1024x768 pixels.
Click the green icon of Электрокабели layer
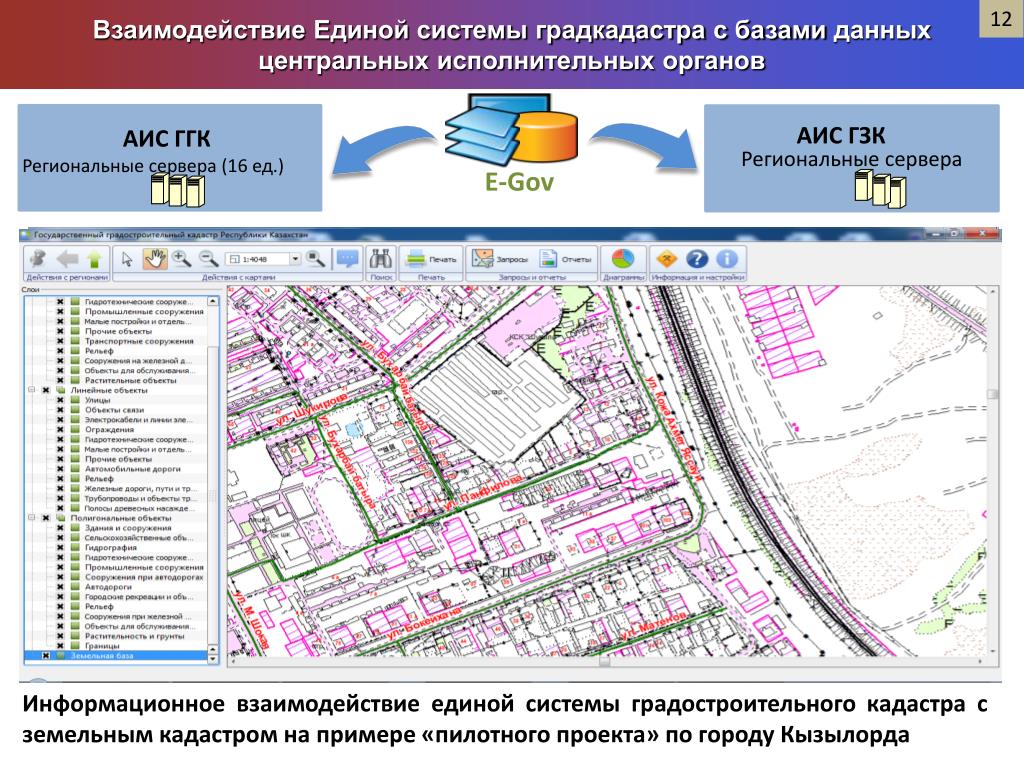pos(75,419)
